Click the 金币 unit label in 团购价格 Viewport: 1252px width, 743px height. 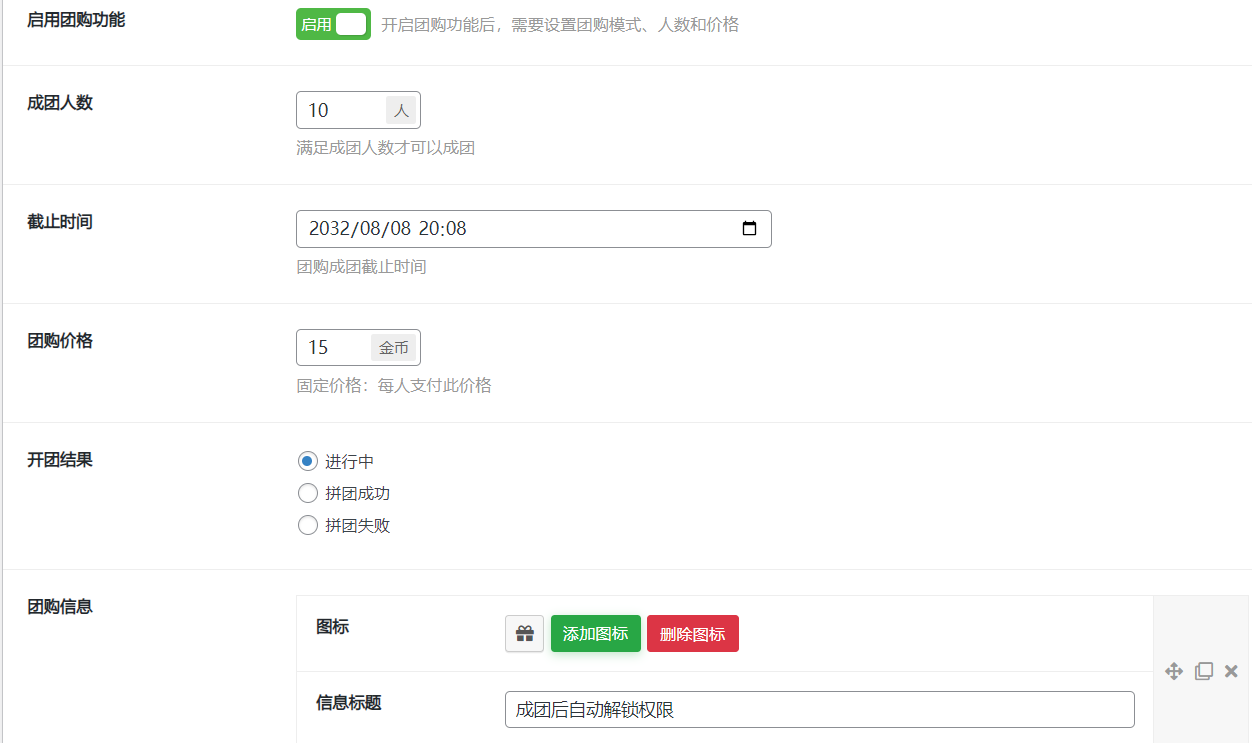point(394,348)
